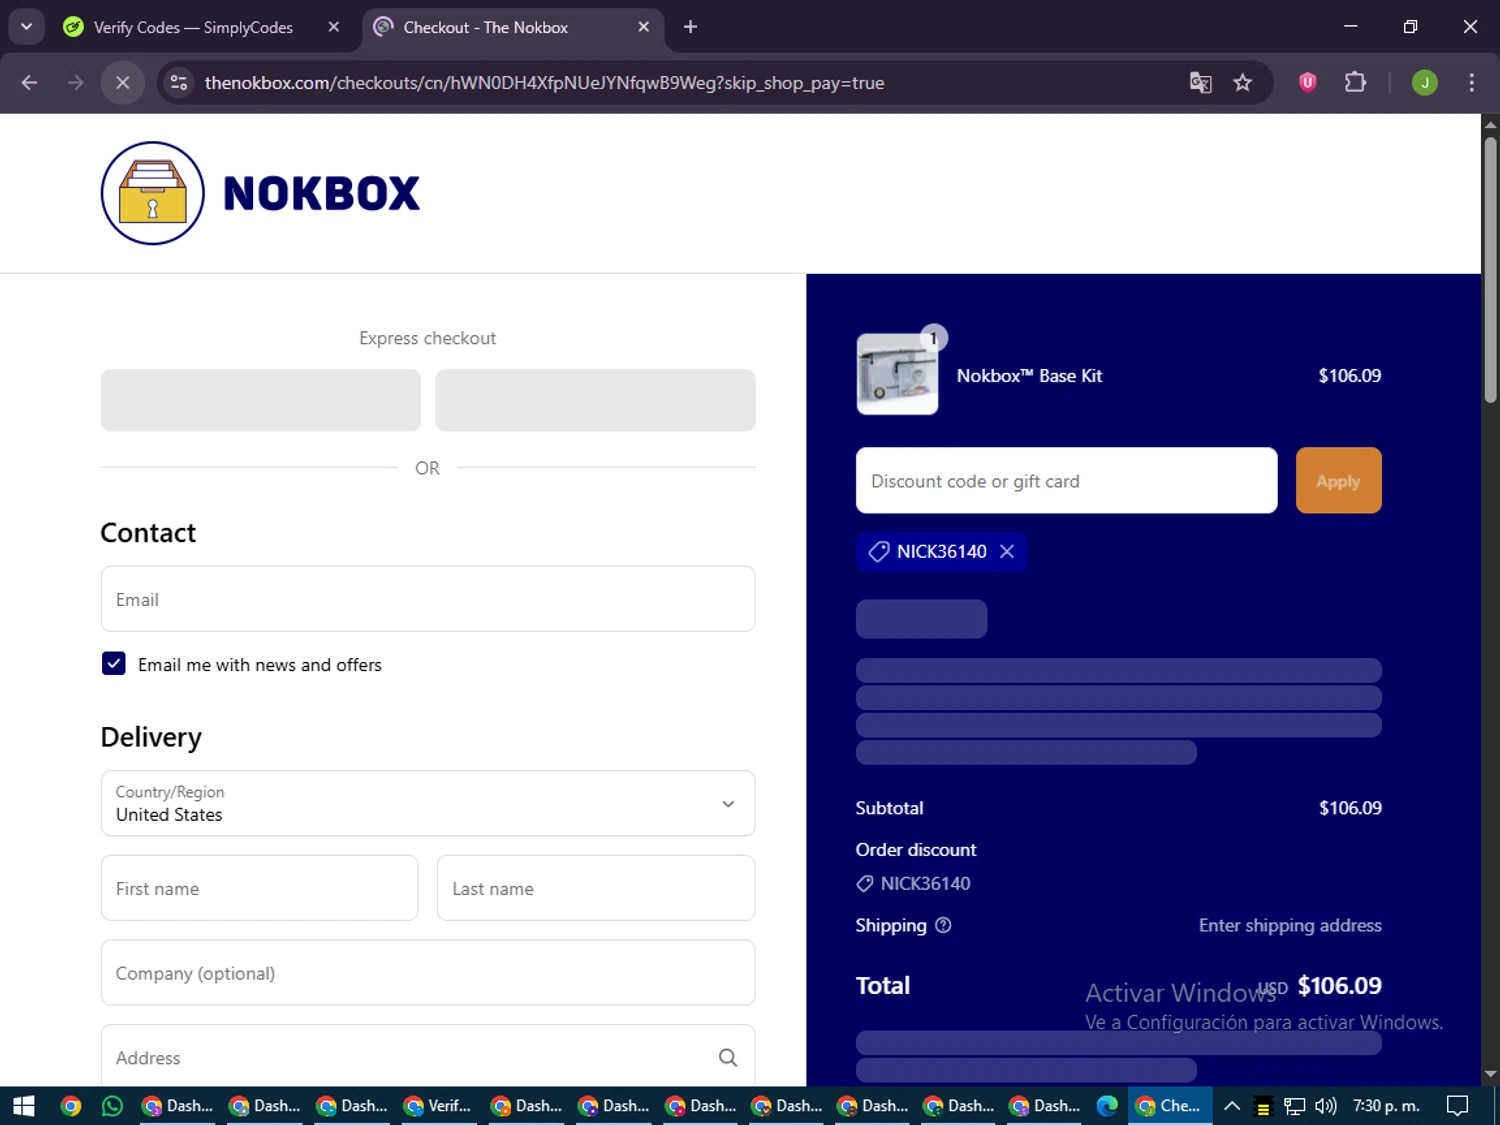This screenshot has width=1500, height=1125.
Task: Open Microsoft Edge from the taskbar
Action: coord(1107,1105)
